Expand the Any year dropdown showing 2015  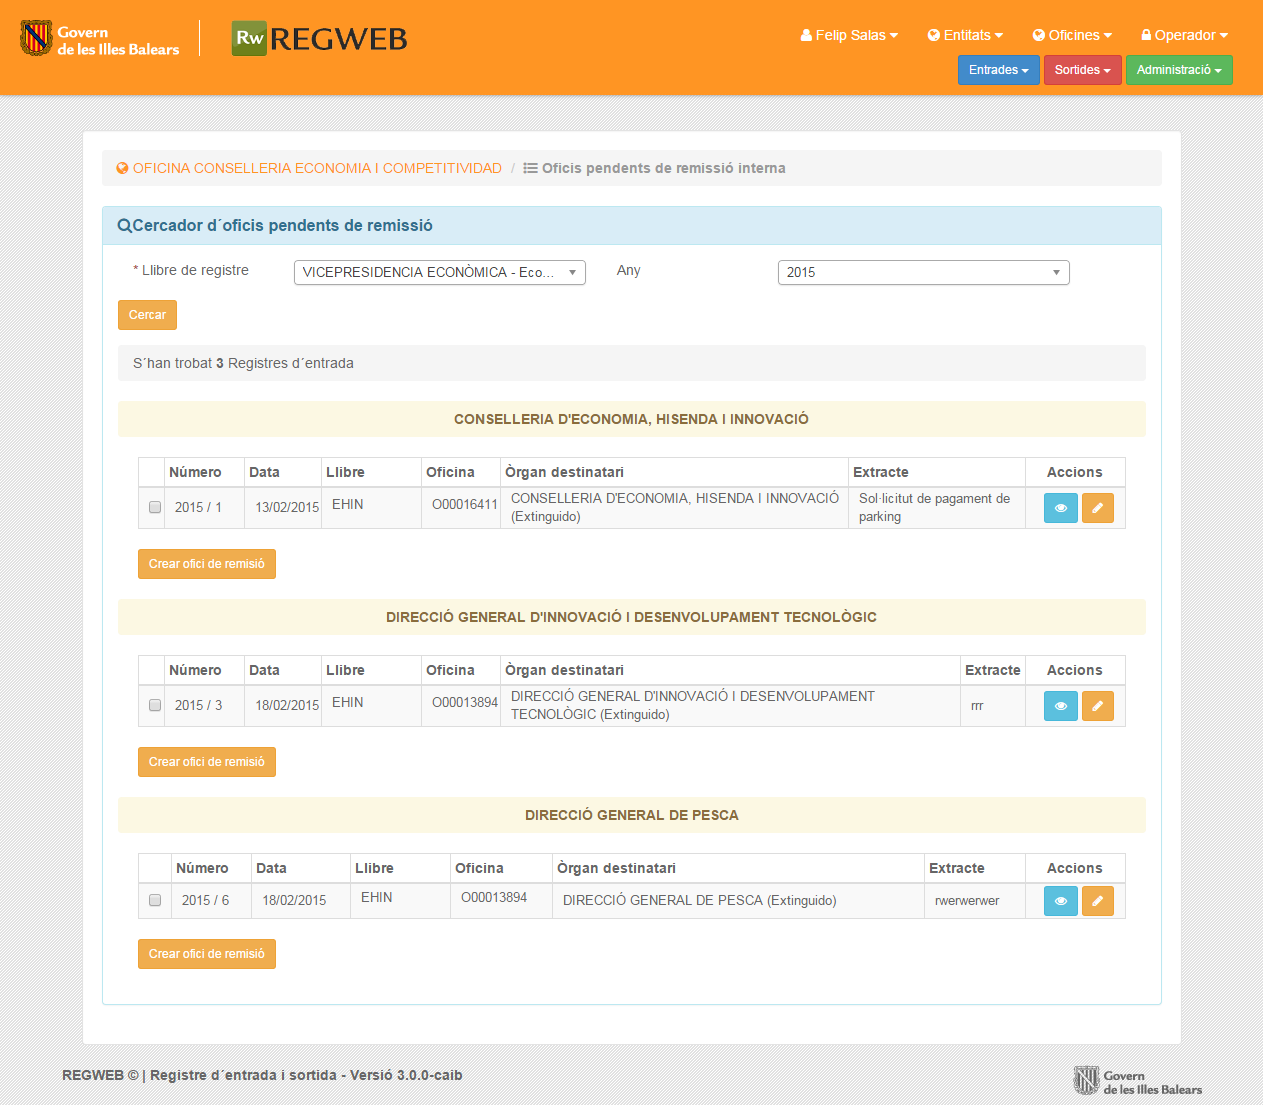click(923, 272)
